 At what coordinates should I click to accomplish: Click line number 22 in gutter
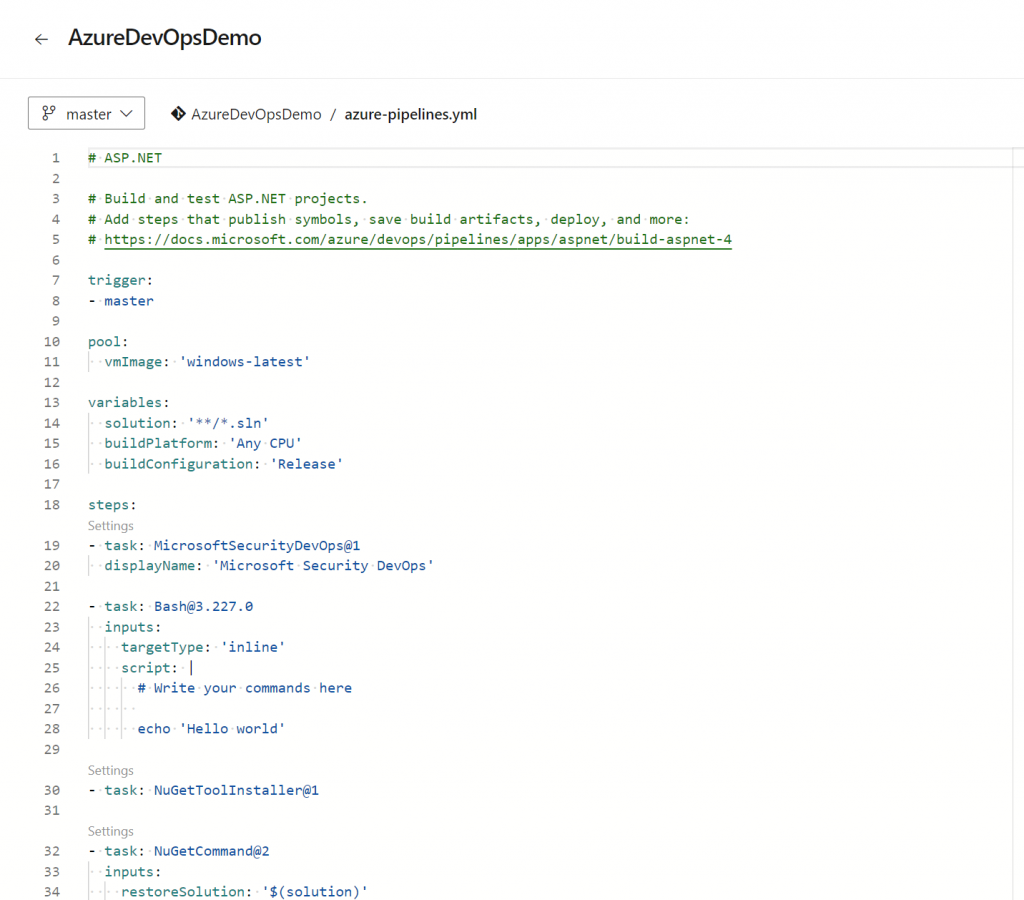tap(52, 607)
